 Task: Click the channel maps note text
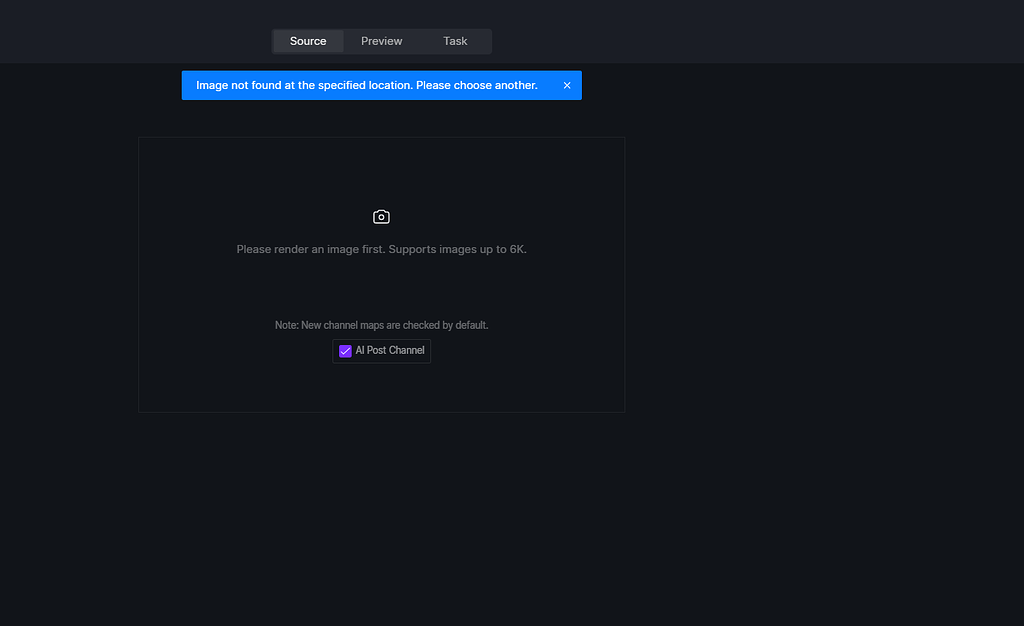381,324
